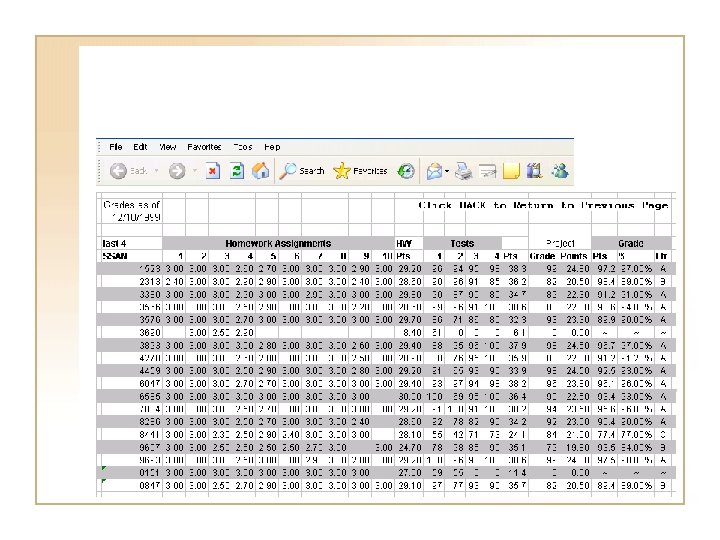Open the Favorites menu

pyautogui.click(x=204, y=147)
